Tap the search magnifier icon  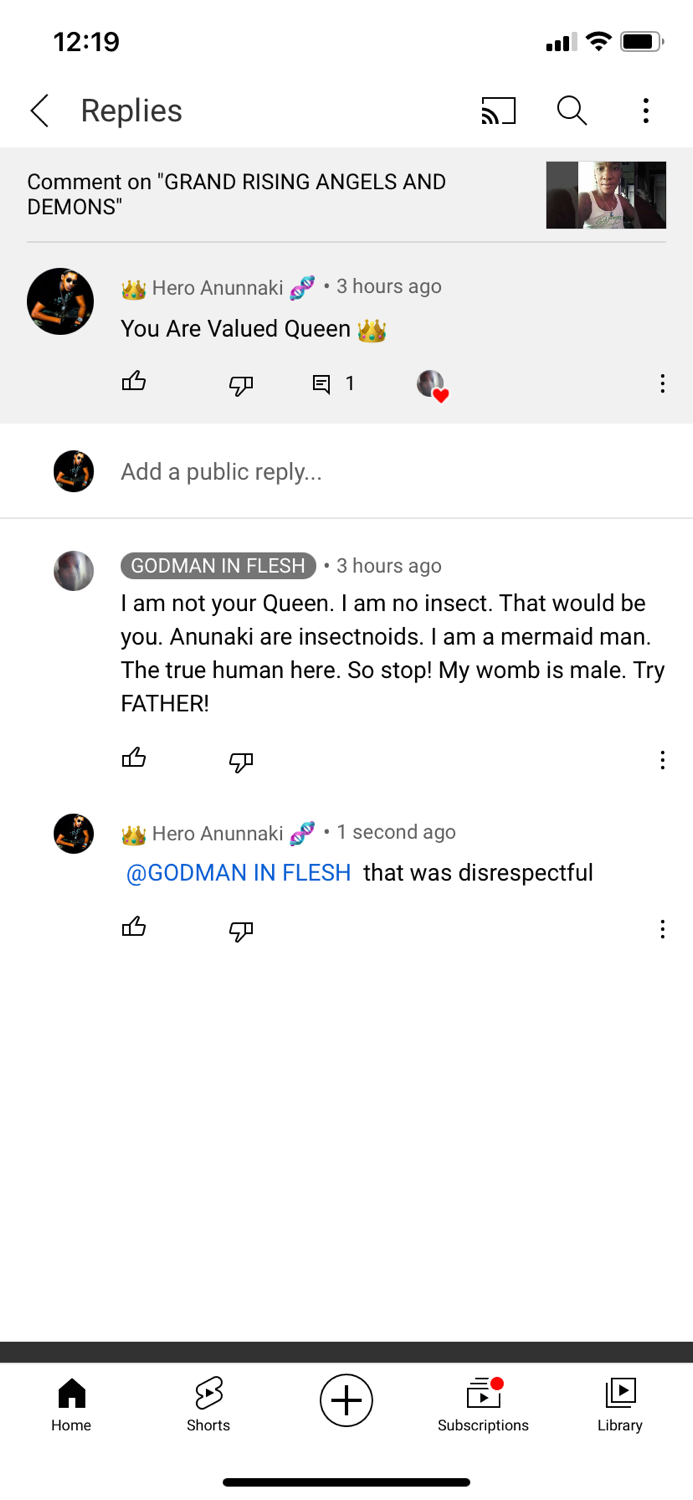571,111
